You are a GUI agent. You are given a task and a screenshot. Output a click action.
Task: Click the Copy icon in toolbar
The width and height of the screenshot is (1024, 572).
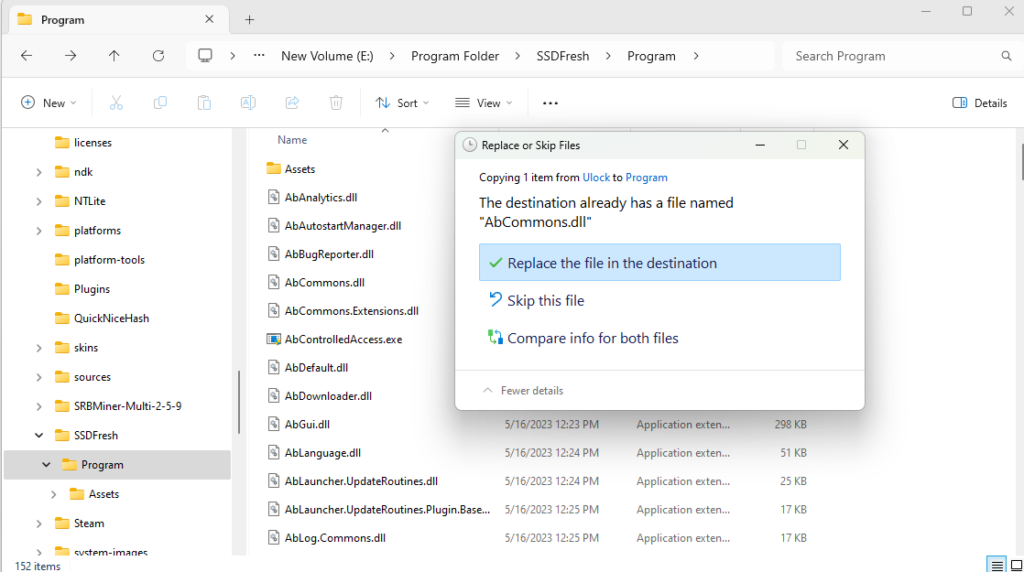[x=160, y=103]
